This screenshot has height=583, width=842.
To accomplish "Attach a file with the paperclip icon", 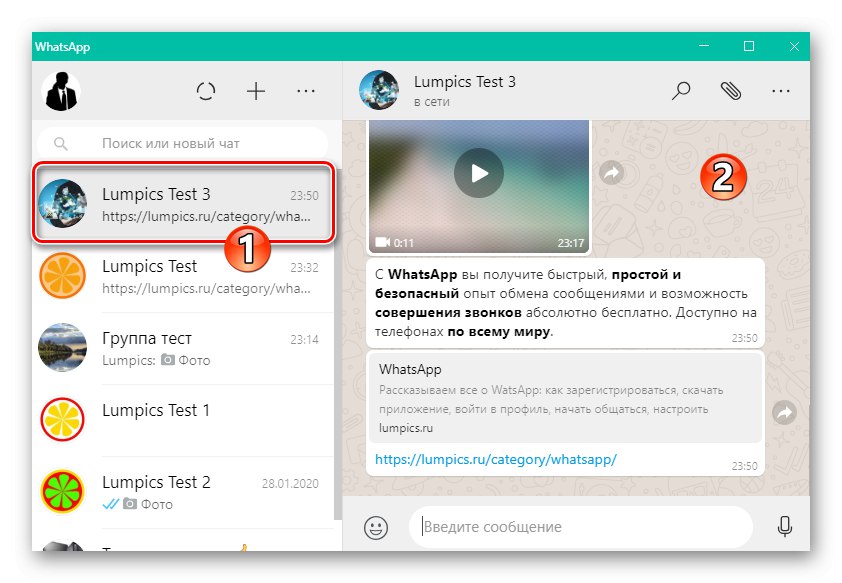I will [731, 91].
